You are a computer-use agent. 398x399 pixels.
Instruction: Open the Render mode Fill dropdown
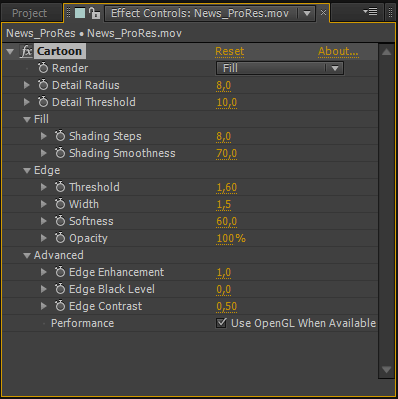click(x=280, y=68)
